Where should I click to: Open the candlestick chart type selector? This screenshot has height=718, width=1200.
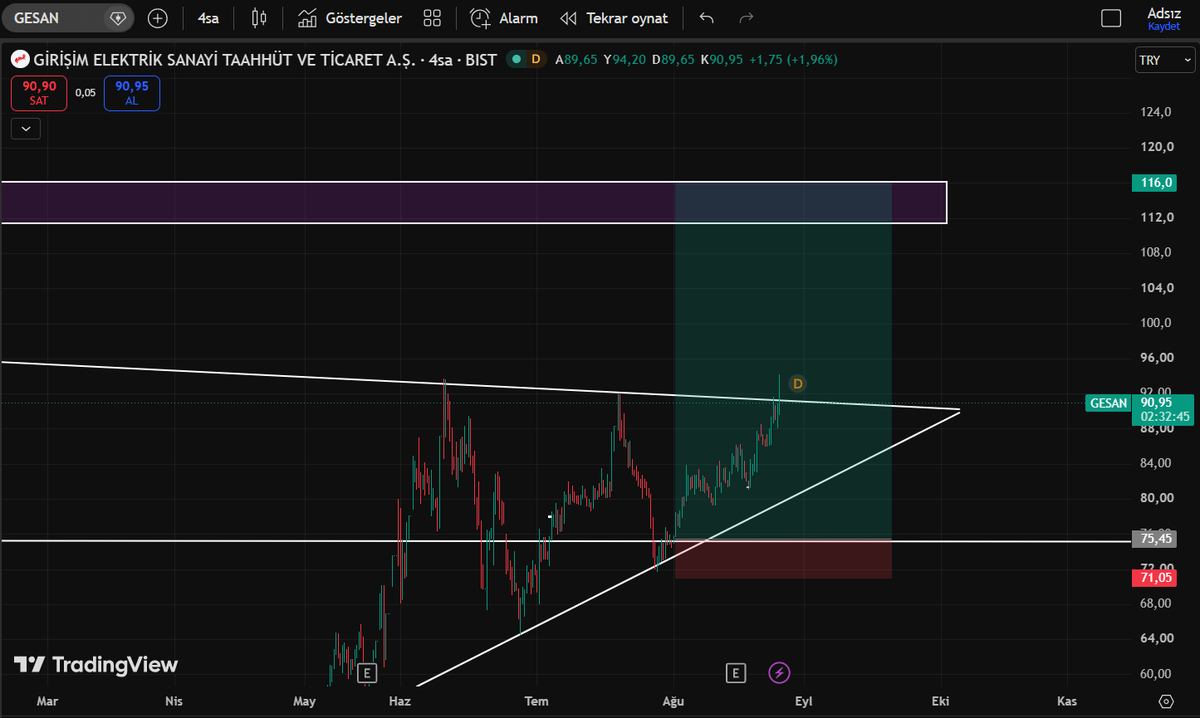259,18
